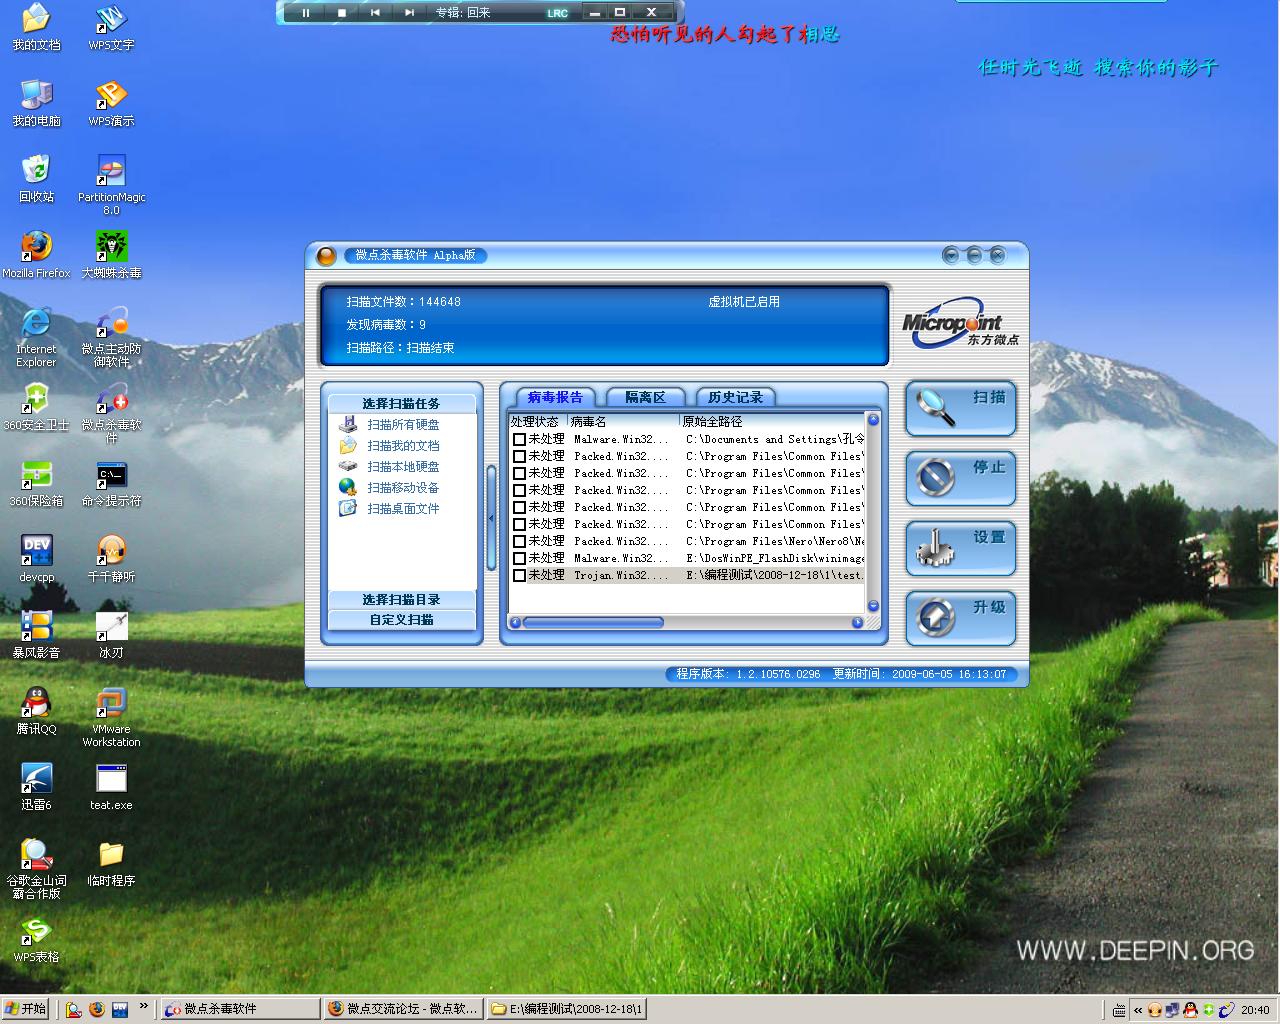Open Settings (设置) in antivirus
This screenshot has height=1024, width=1280.
click(961, 548)
